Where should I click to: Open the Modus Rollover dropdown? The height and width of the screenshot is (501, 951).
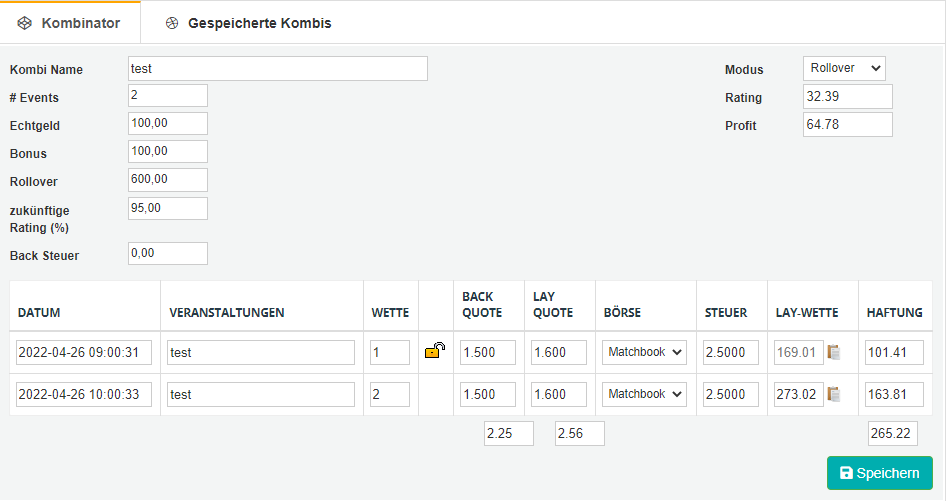(x=844, y=69)
